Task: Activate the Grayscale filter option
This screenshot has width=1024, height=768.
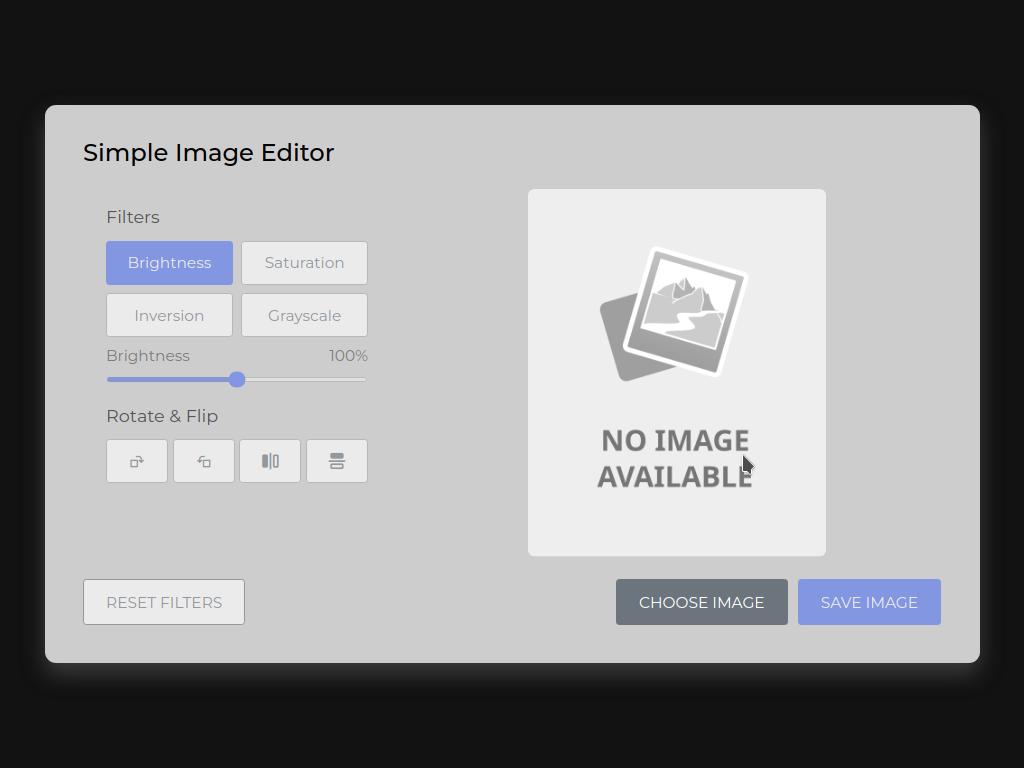Action: pos(304,316)
